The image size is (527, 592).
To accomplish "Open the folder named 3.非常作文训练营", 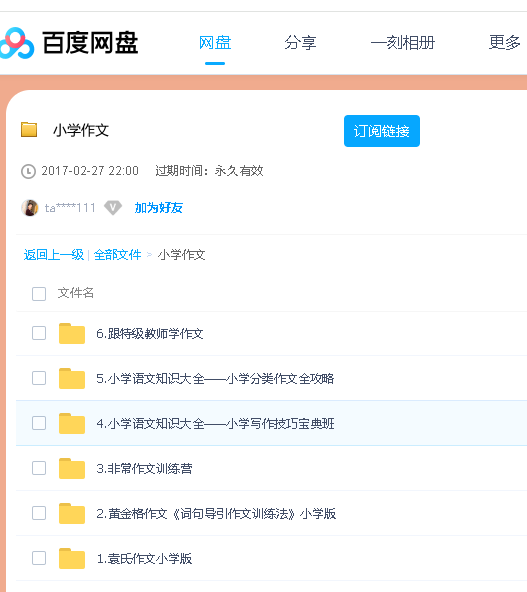I will click(144, 468).
